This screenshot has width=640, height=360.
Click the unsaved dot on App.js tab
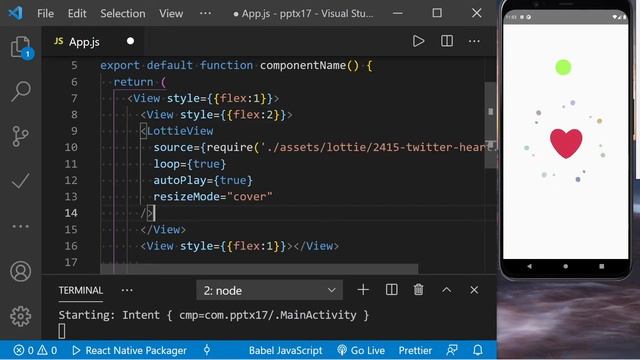(130, 41)
